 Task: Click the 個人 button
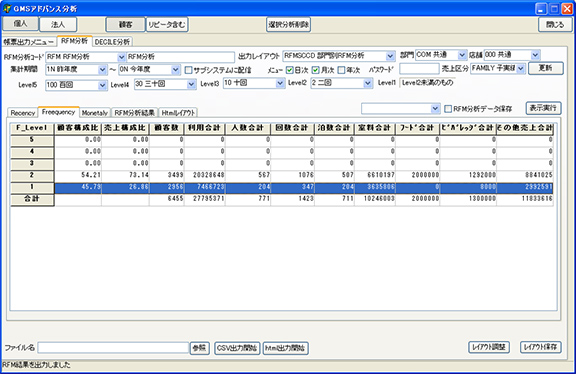coord(21,24)
